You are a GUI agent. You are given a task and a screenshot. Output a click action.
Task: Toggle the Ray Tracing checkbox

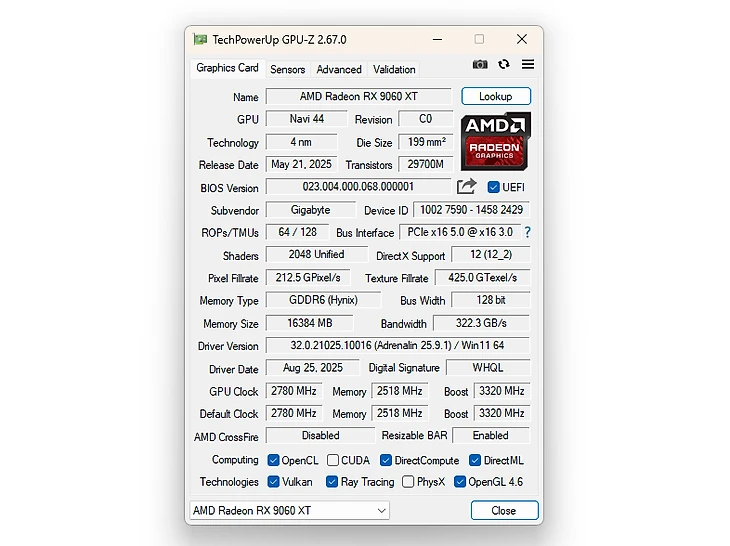(332, 482)
